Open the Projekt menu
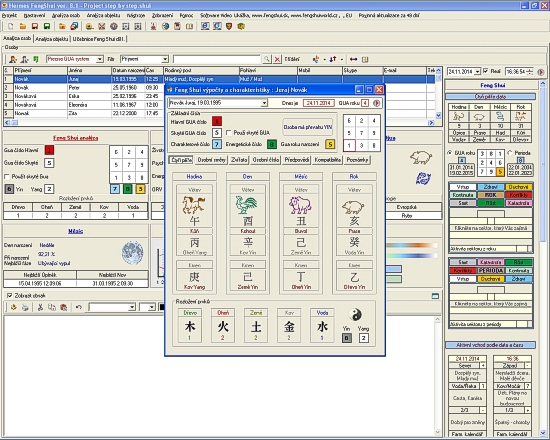 [x=9, y=15]
